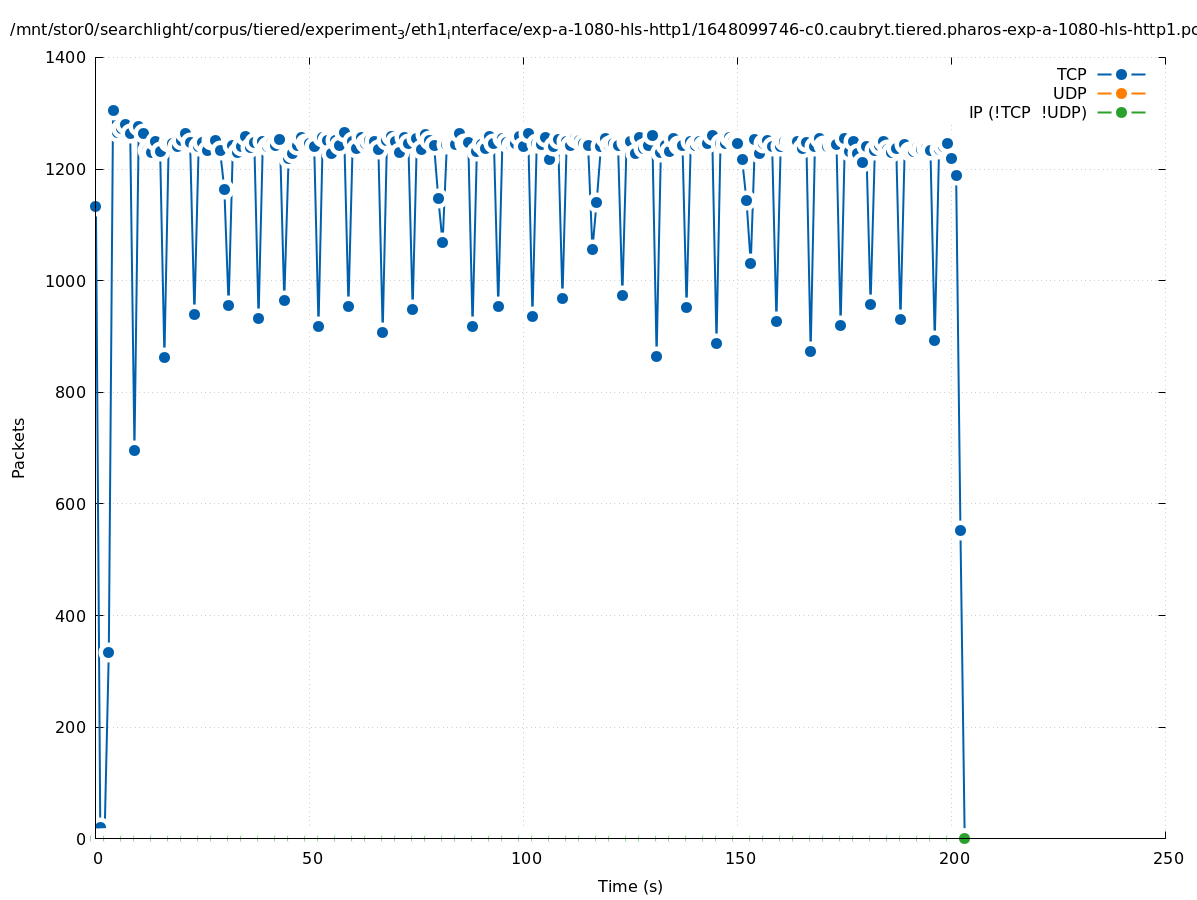Click the TCP point near 550 packets
Viewport: 1197px width, 900px height.
[x=960, y=530]
